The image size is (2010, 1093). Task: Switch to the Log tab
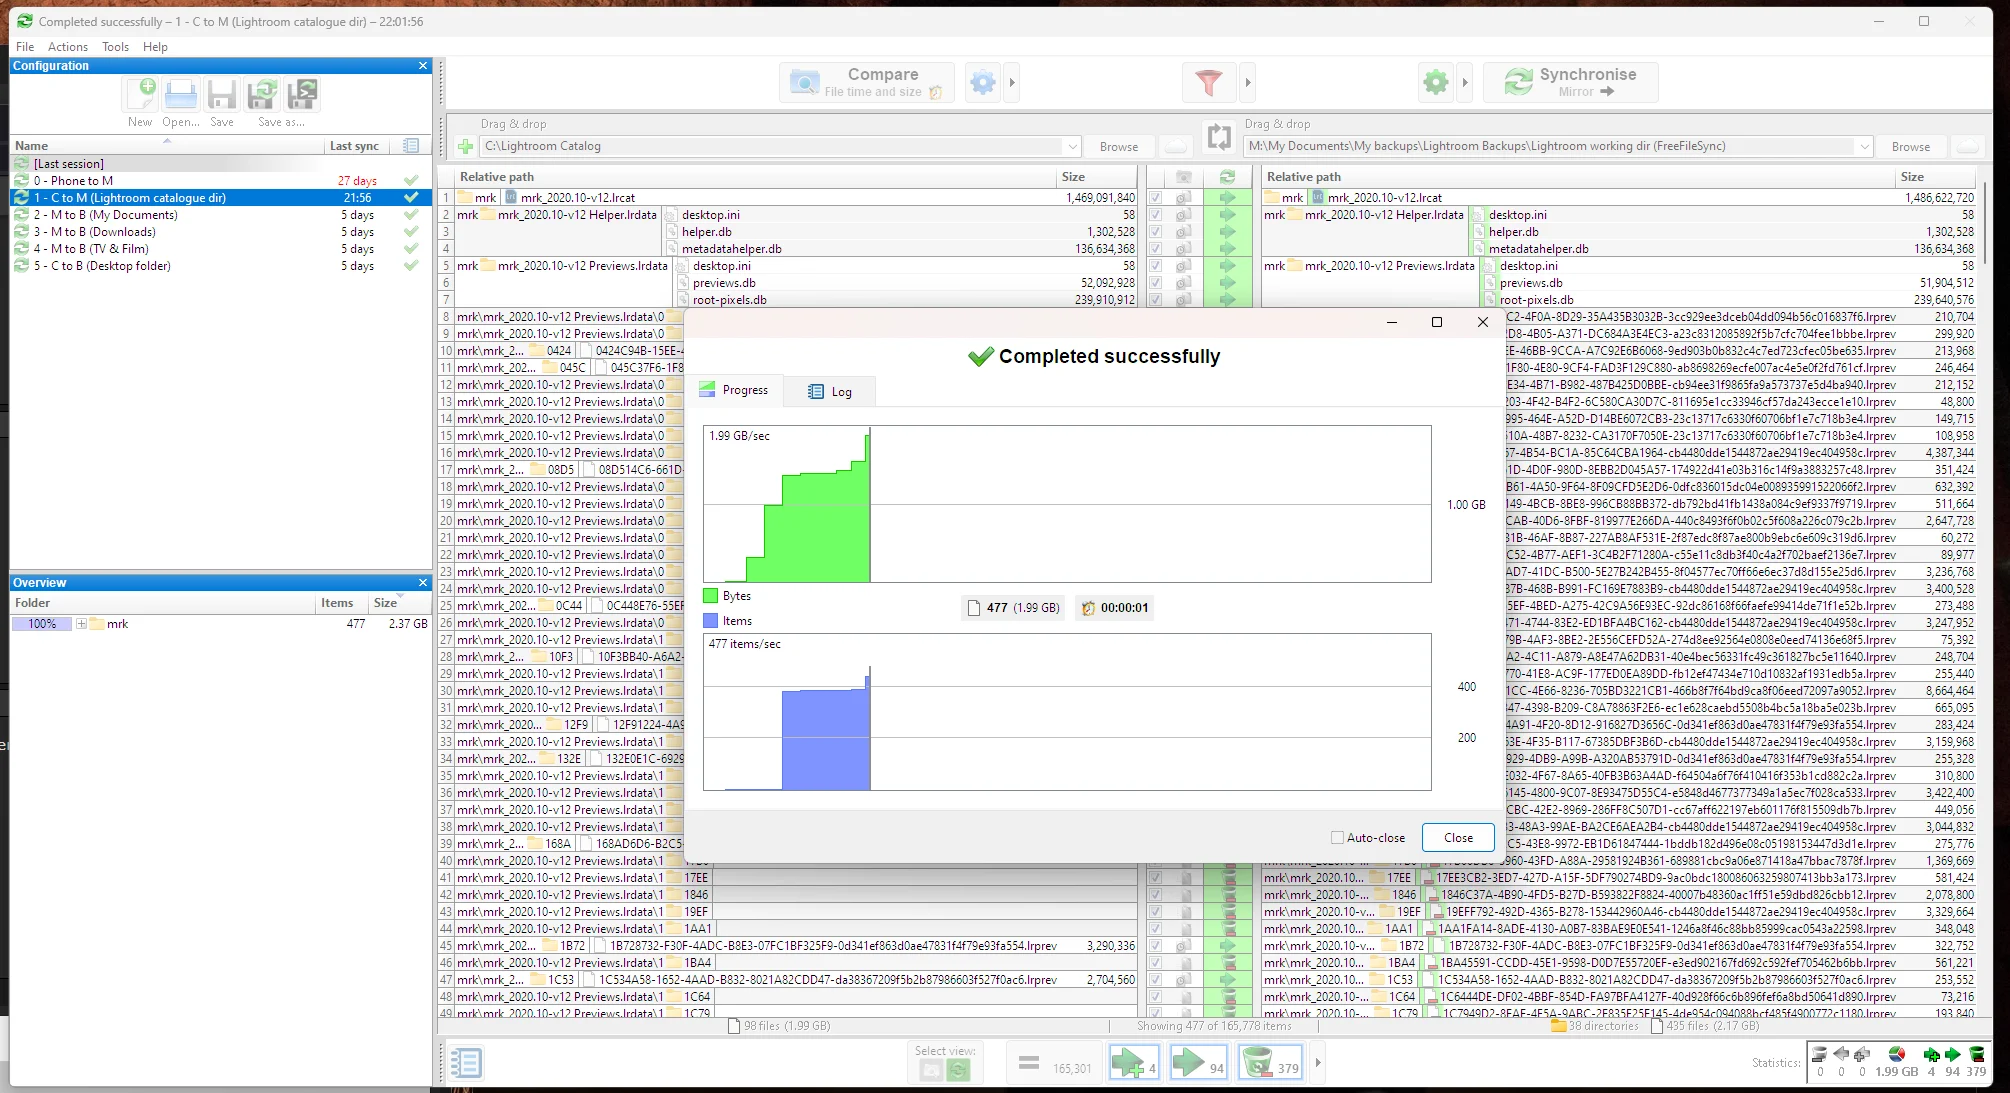coord(830,392)
